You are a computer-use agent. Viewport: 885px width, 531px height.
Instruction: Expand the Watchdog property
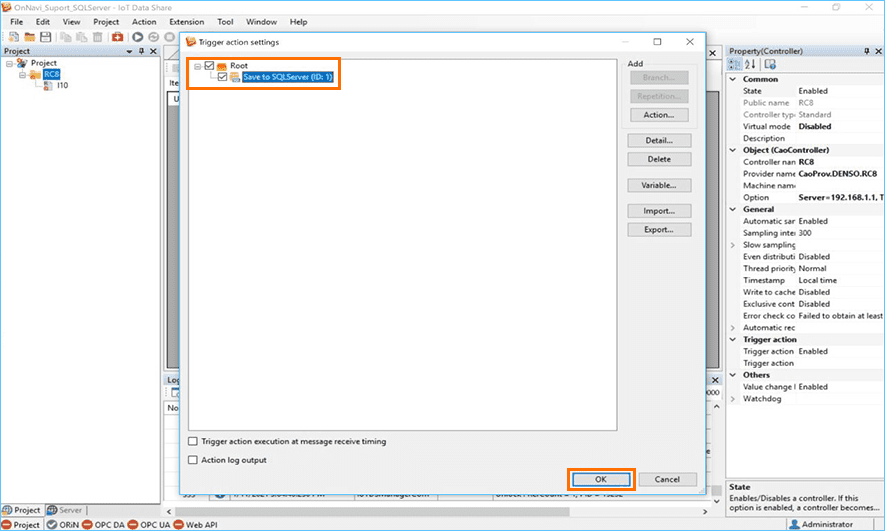coord(733,399)
